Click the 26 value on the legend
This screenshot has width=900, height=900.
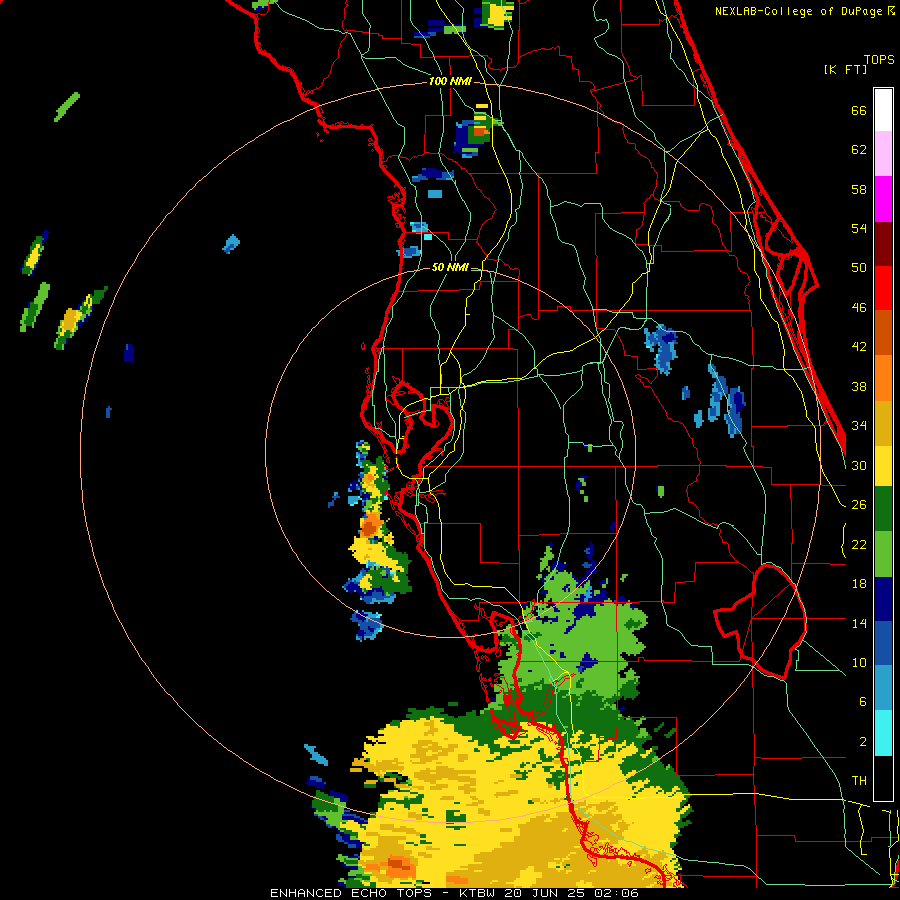(x=859, y=505)
